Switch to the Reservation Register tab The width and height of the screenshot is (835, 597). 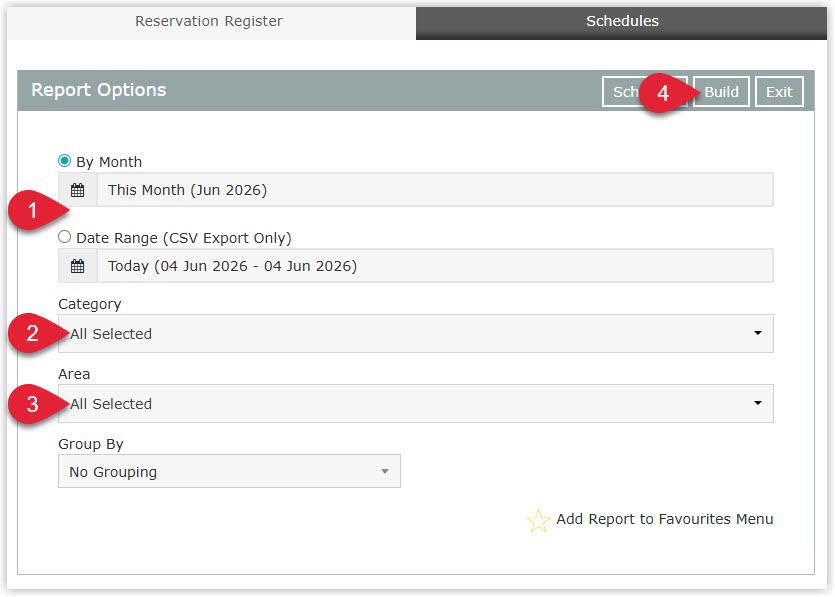[209, 21]
